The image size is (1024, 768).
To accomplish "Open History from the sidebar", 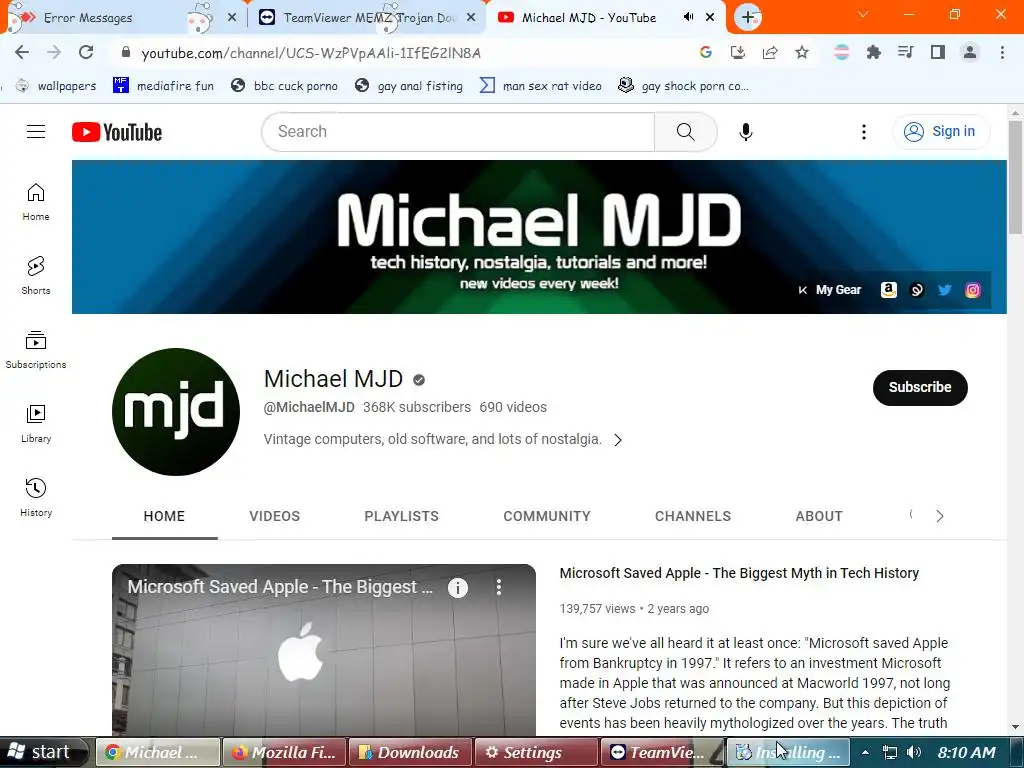I will pos(36,498).
